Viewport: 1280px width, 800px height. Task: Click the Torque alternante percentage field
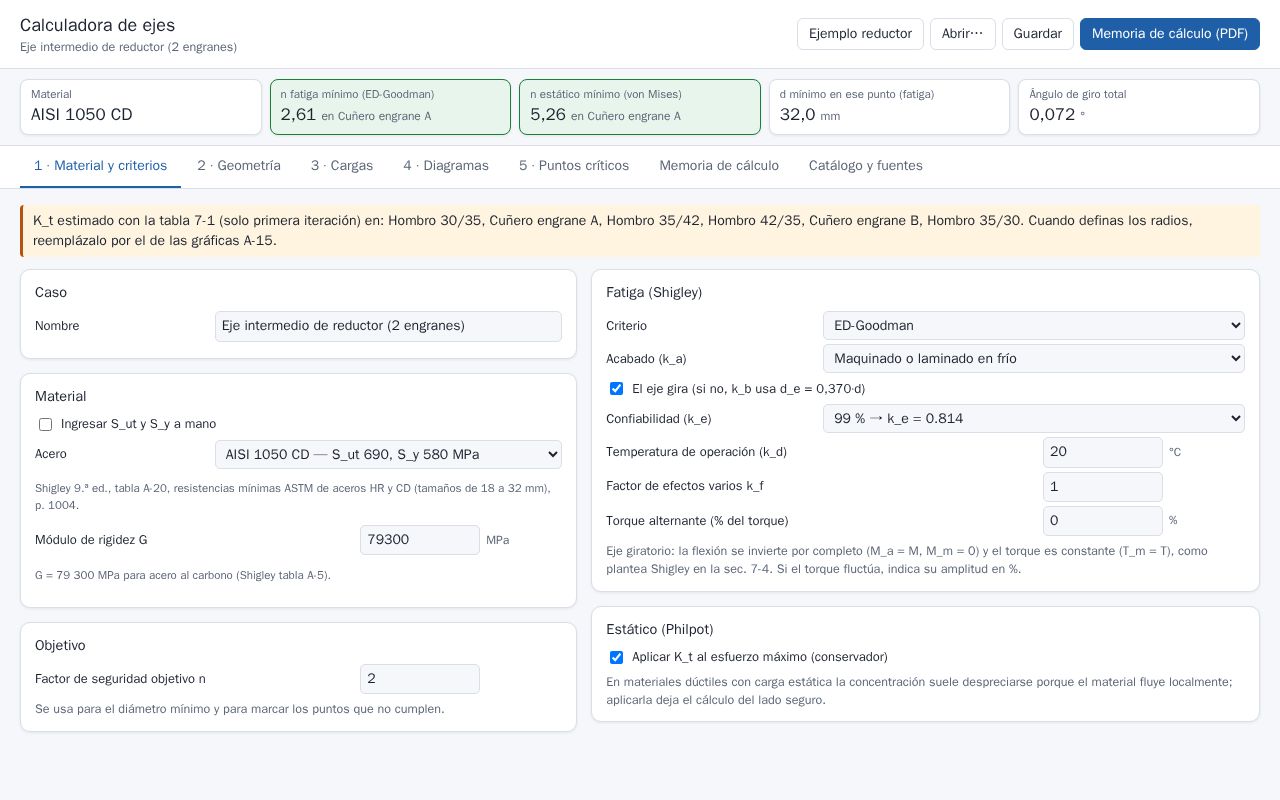pyautogui.click(x=1103, y=521)
